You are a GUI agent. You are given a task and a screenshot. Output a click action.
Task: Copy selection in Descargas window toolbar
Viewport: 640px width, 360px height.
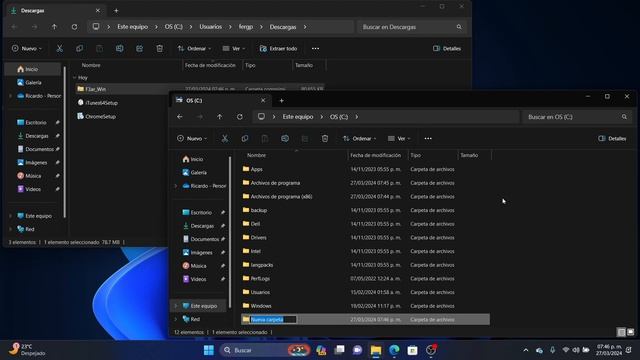[79, 49]
